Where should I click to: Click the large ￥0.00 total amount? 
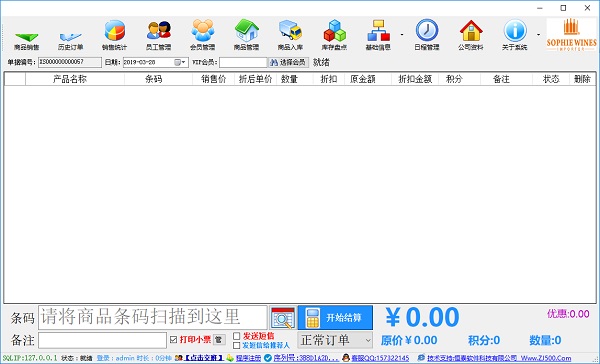(x=422, y=317)
